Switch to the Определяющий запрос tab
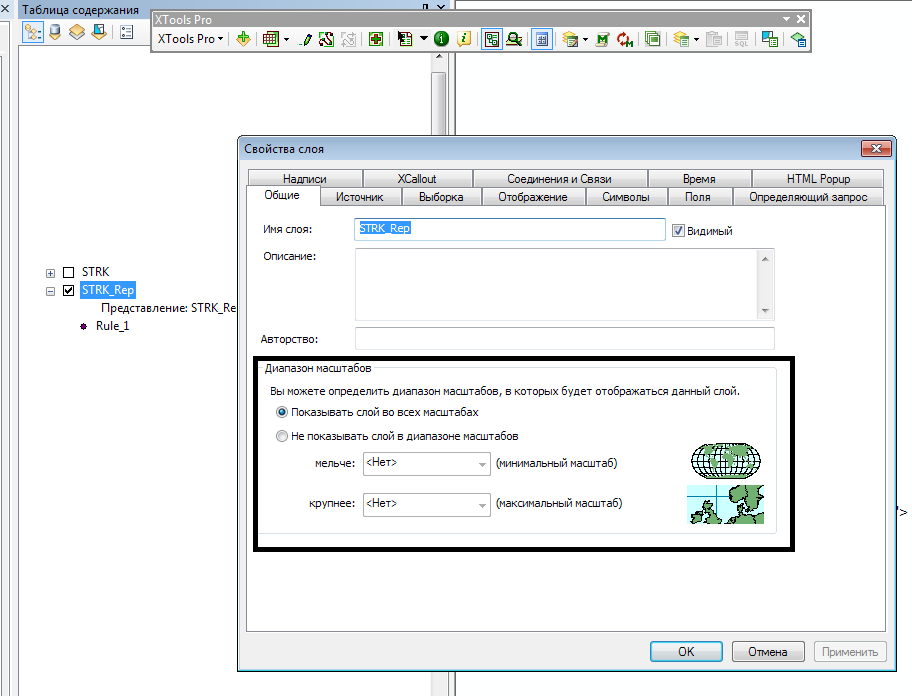Viewport: 912px width, 696px height. pos(808,197)
